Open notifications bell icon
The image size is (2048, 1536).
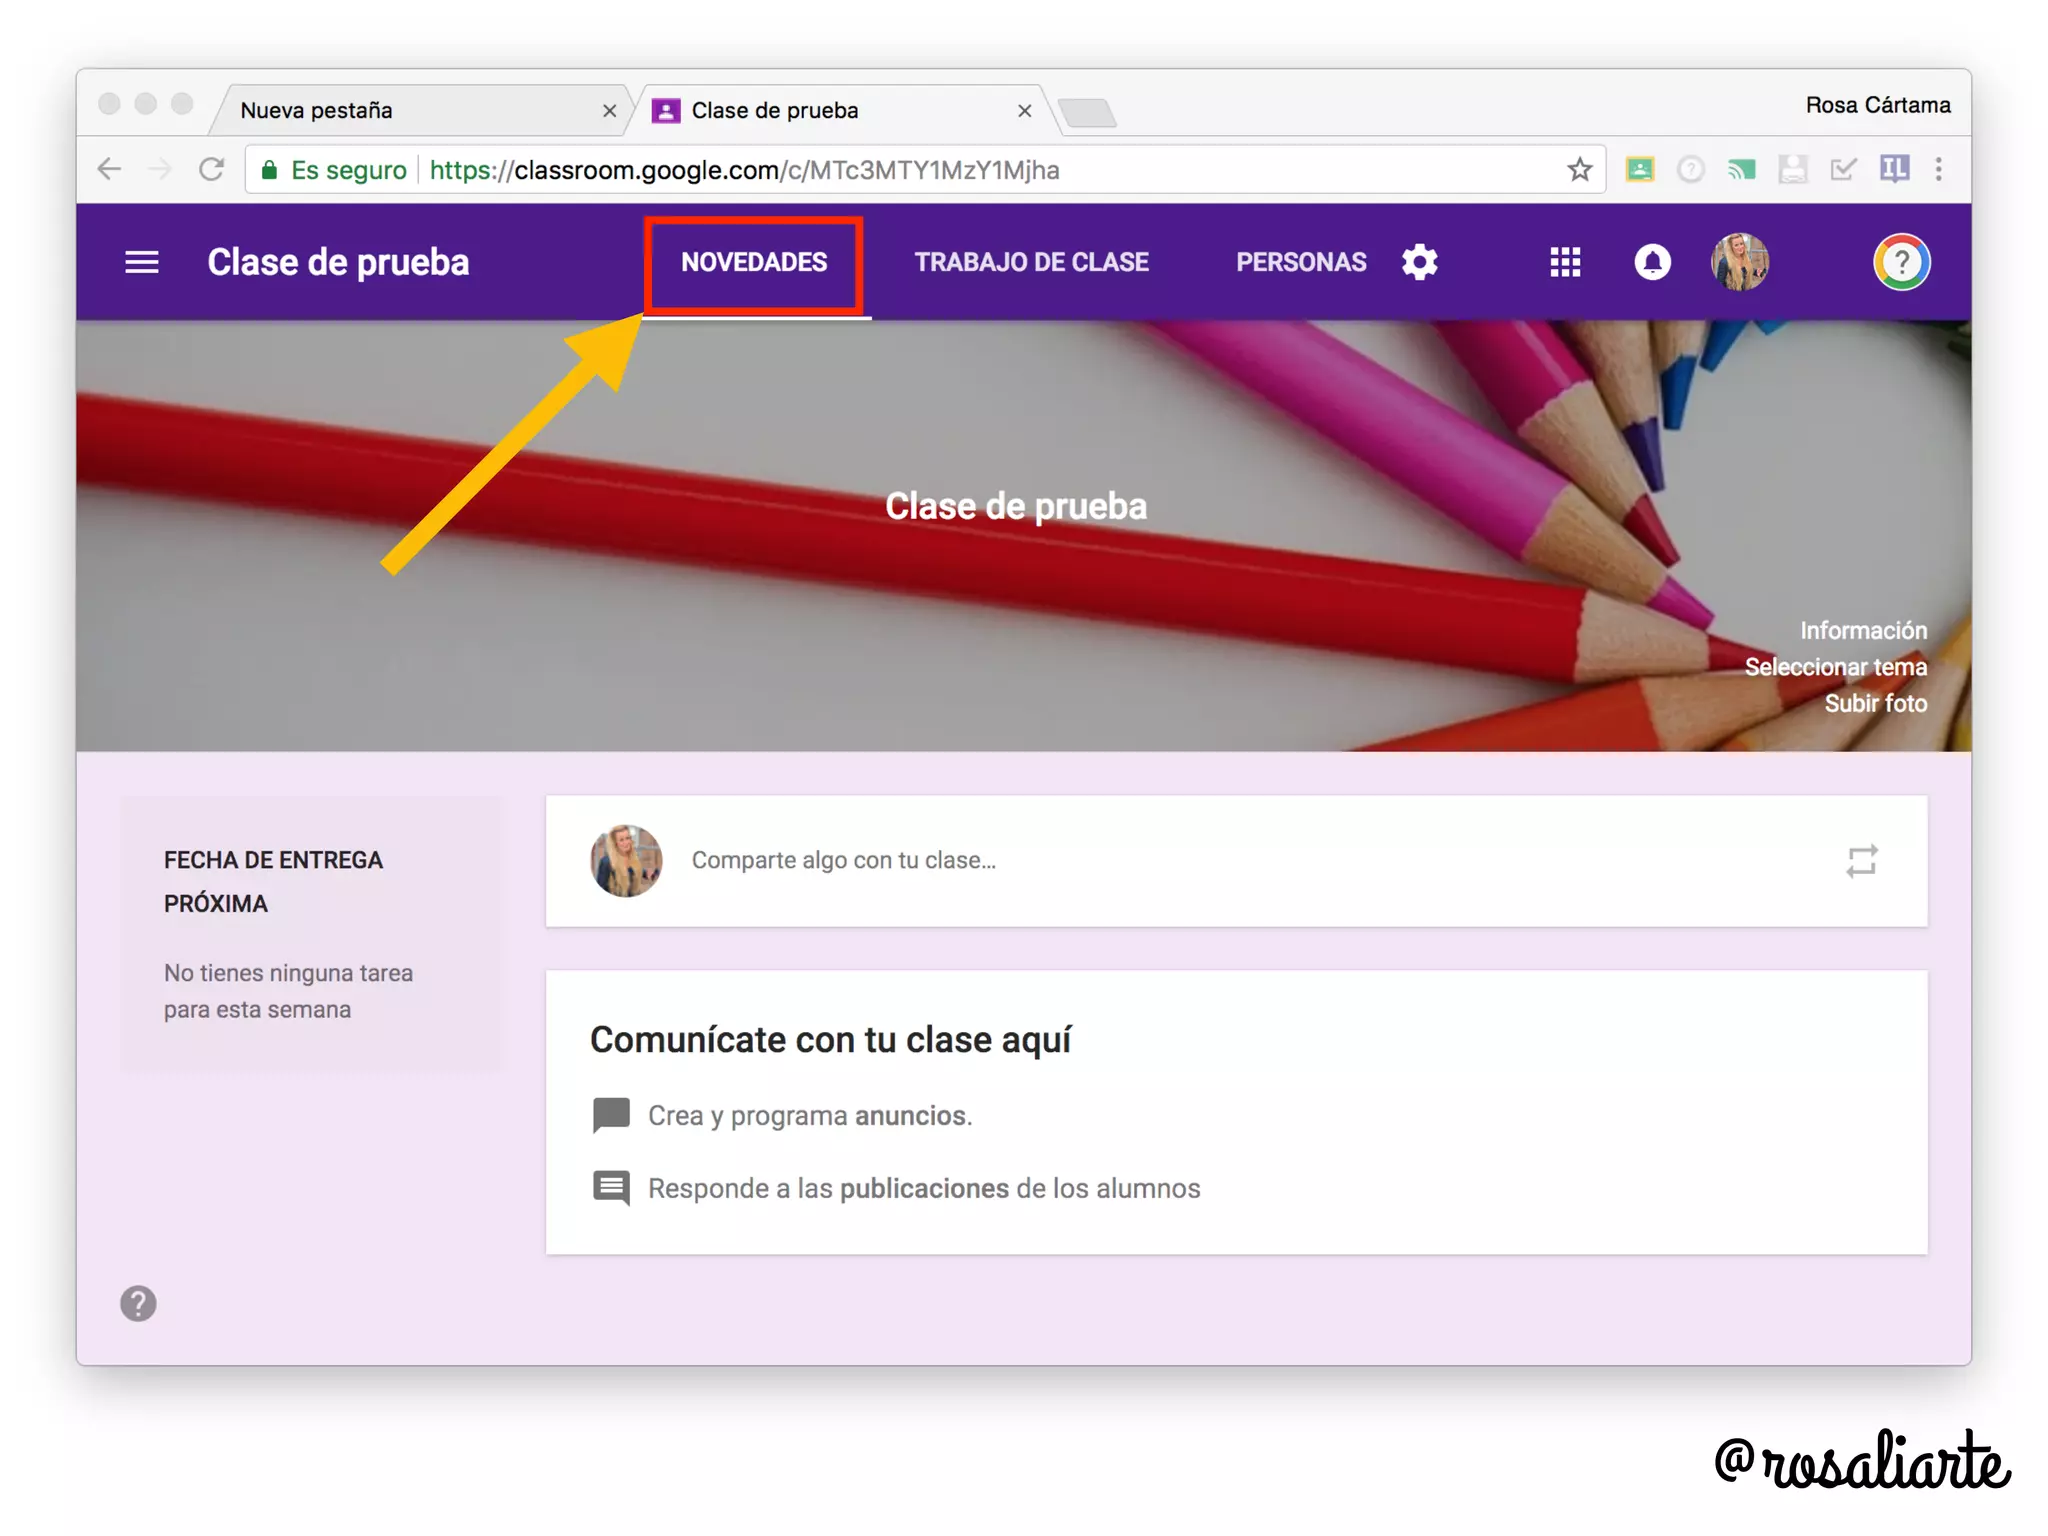1652,262
